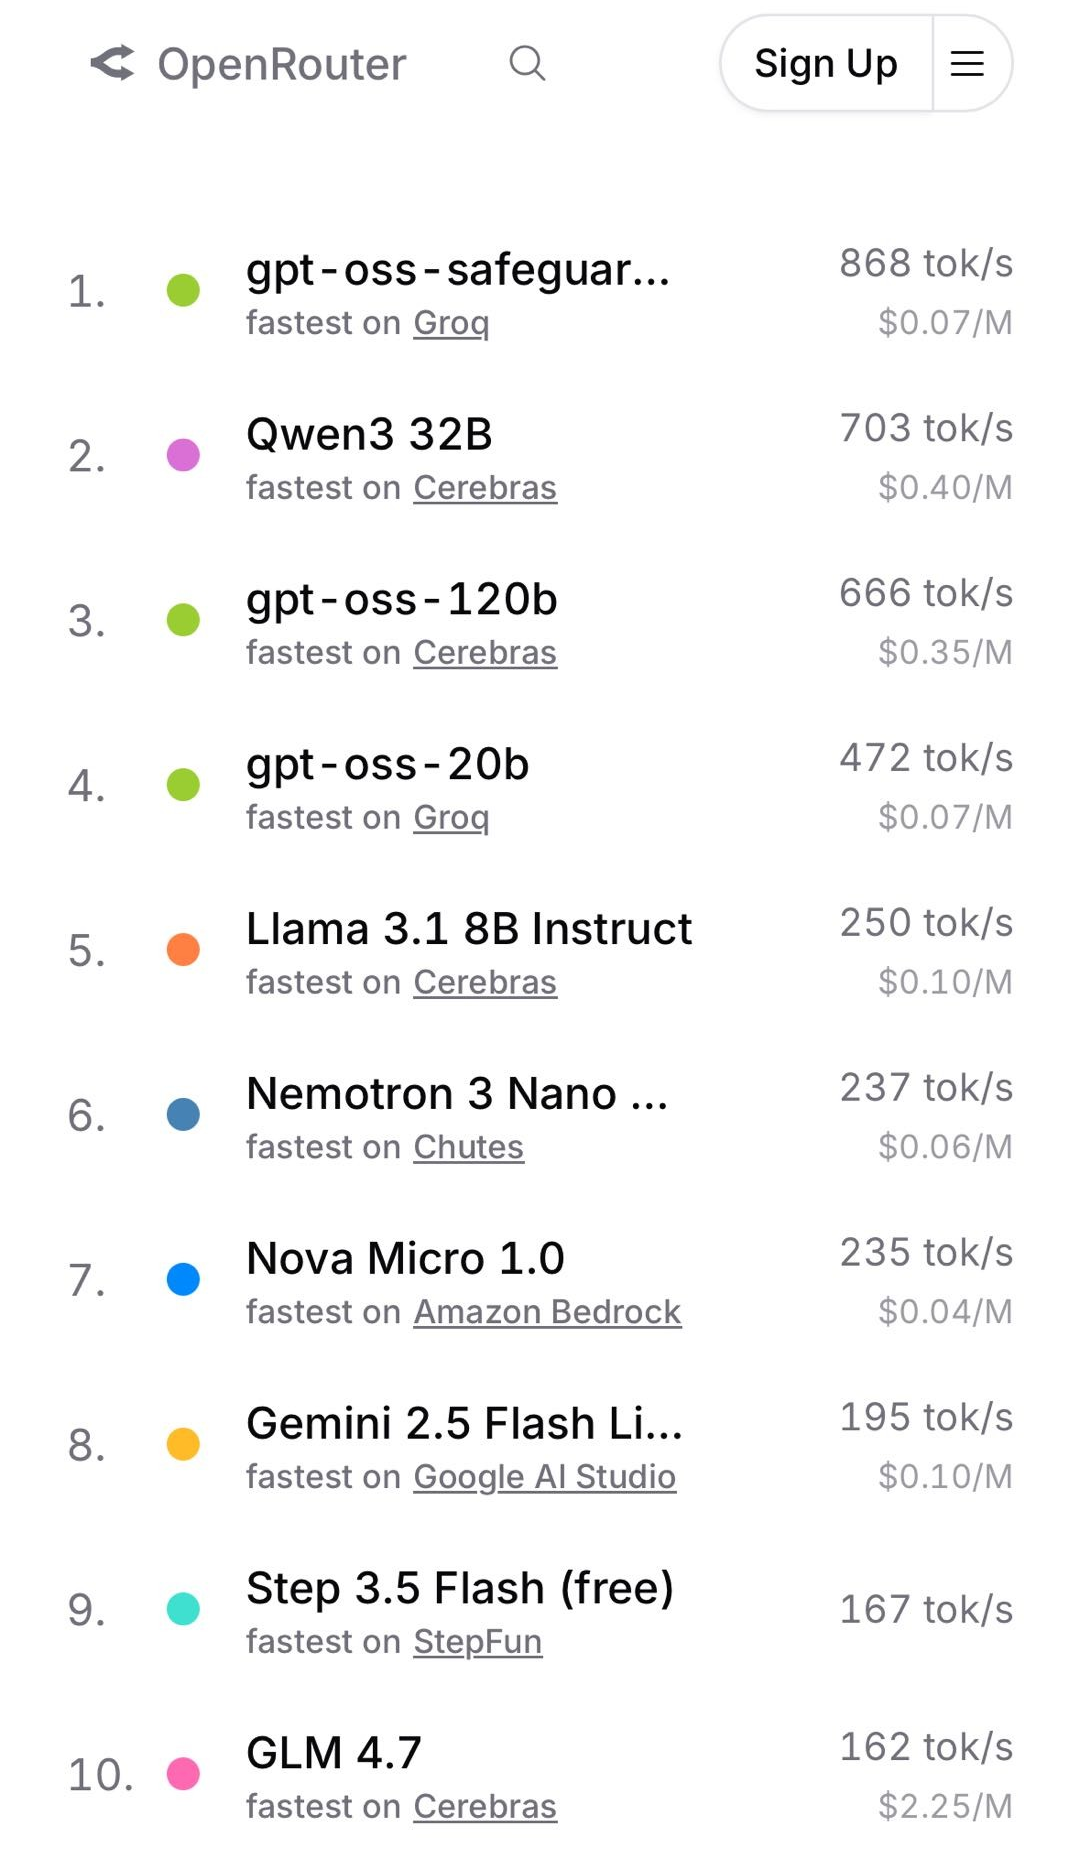Click the pink dot beside GLM 4.7

click(x=183, y=1774)
